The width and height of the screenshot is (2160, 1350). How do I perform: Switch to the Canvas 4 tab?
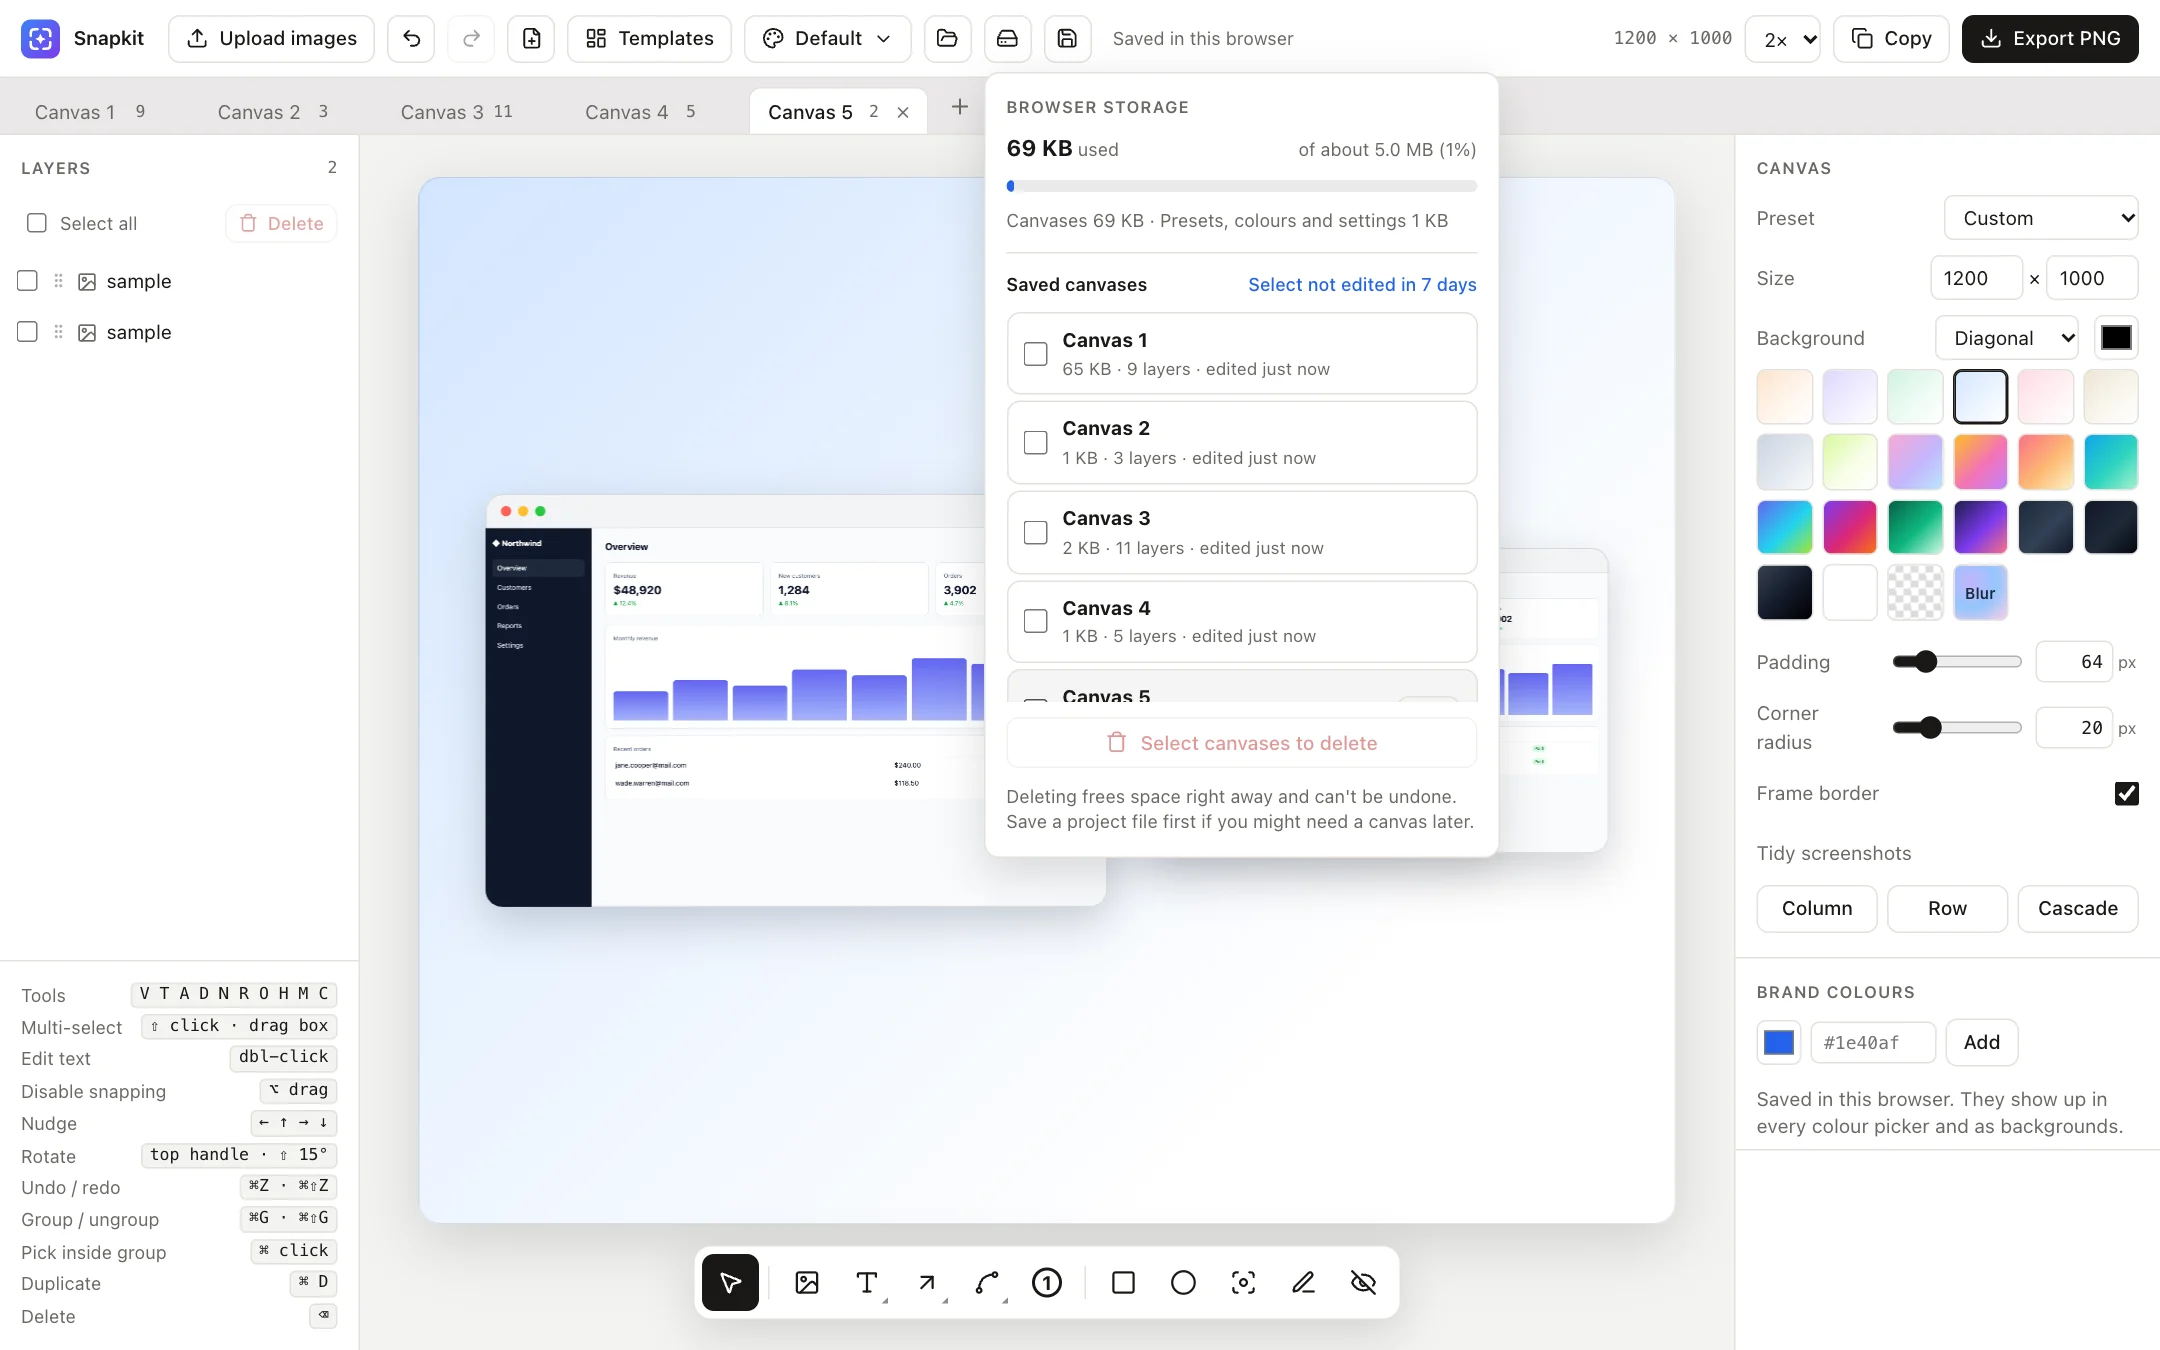coord(640,112)
